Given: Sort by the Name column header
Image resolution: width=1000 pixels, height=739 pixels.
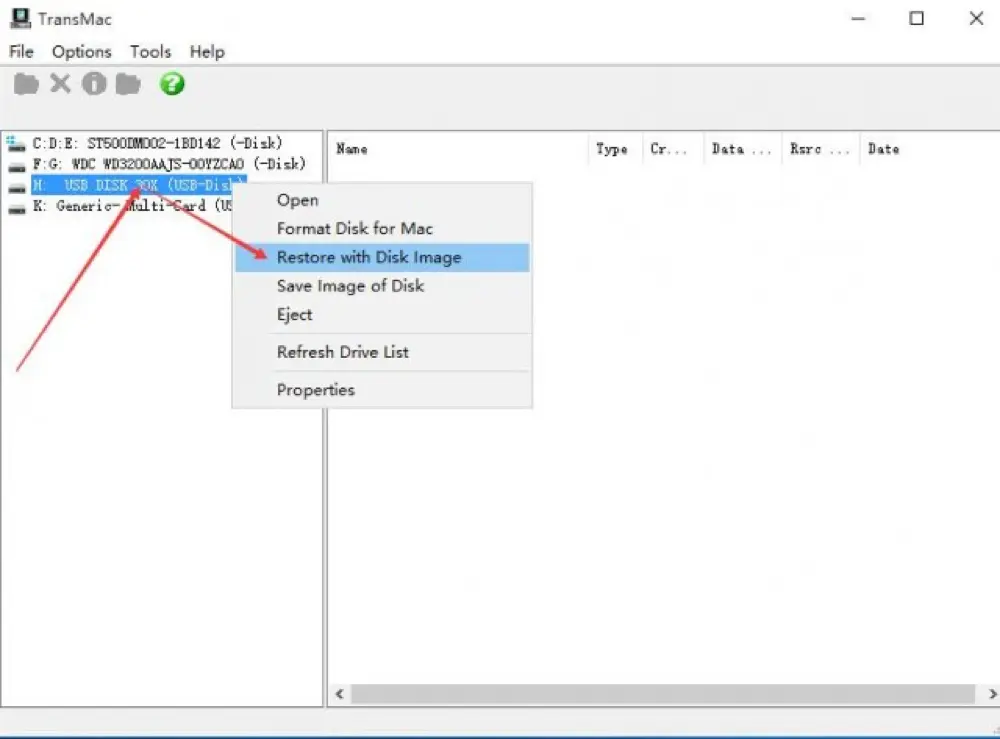Looking at the screenshot, I should (459, 149).
